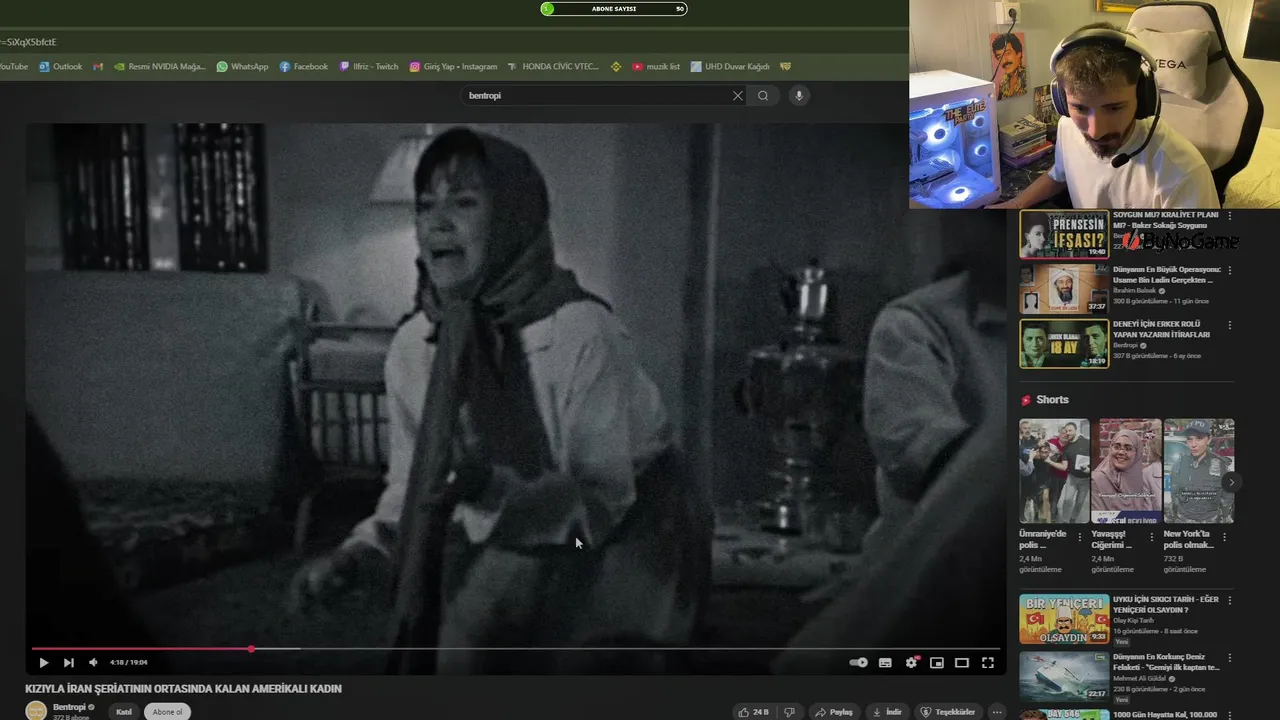Toggle the autoplay switch in player

click(x=858, y=662)
